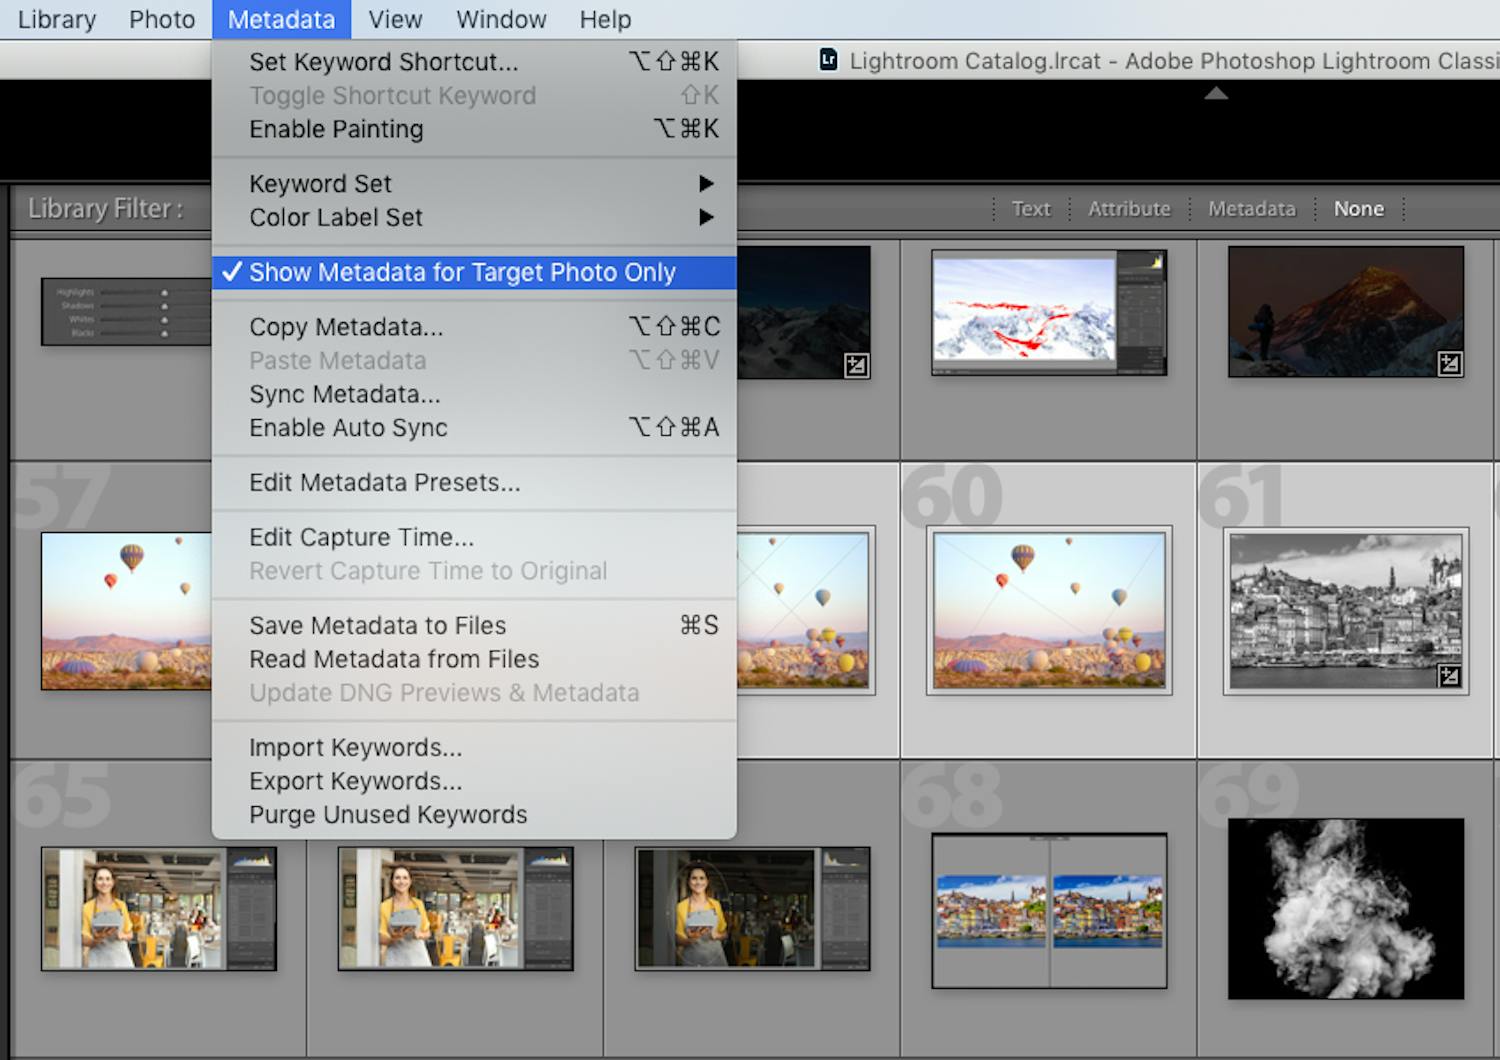
Task: Choose Import Keywords
Action: pyautogui.click(x=355, y=747)
